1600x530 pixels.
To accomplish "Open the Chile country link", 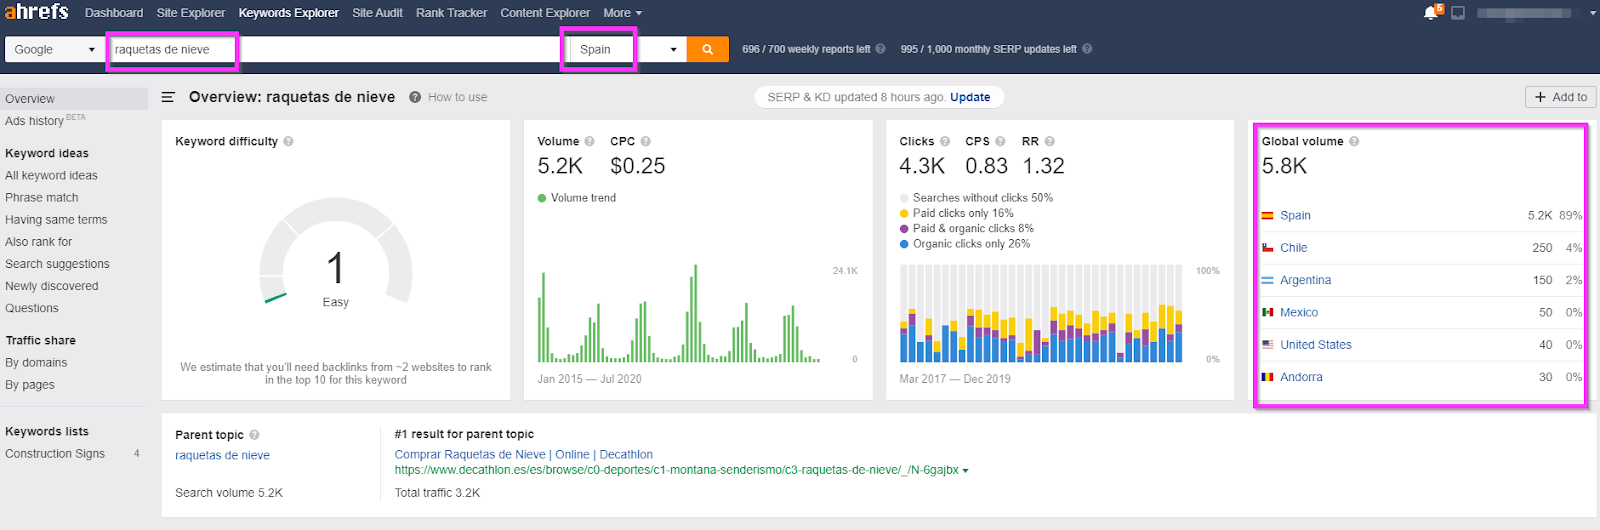I will click(1294, 248).
